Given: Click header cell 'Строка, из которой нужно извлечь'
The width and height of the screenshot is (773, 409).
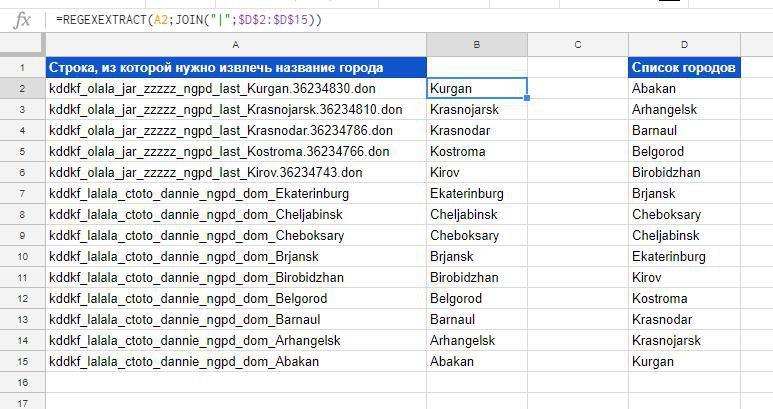Looking at the screenshot, I should click(x=236, y=68).
